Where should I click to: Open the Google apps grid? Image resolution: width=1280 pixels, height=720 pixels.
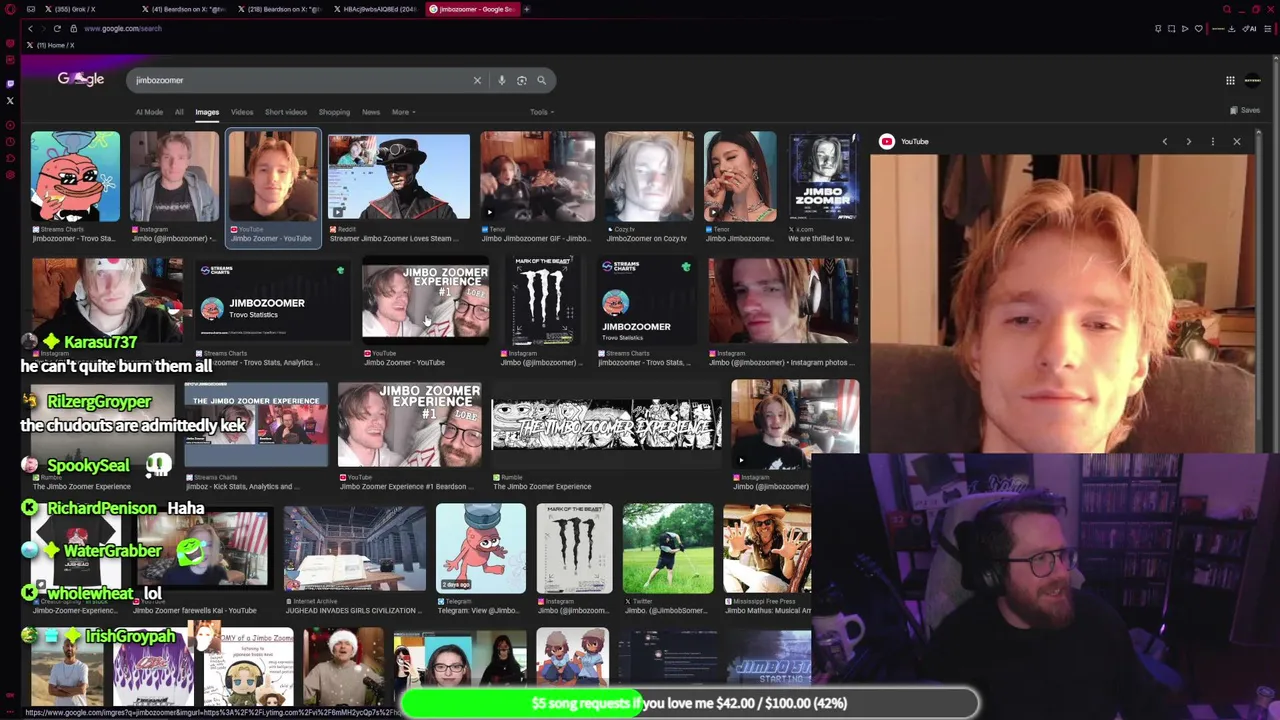click(1230, 80)
